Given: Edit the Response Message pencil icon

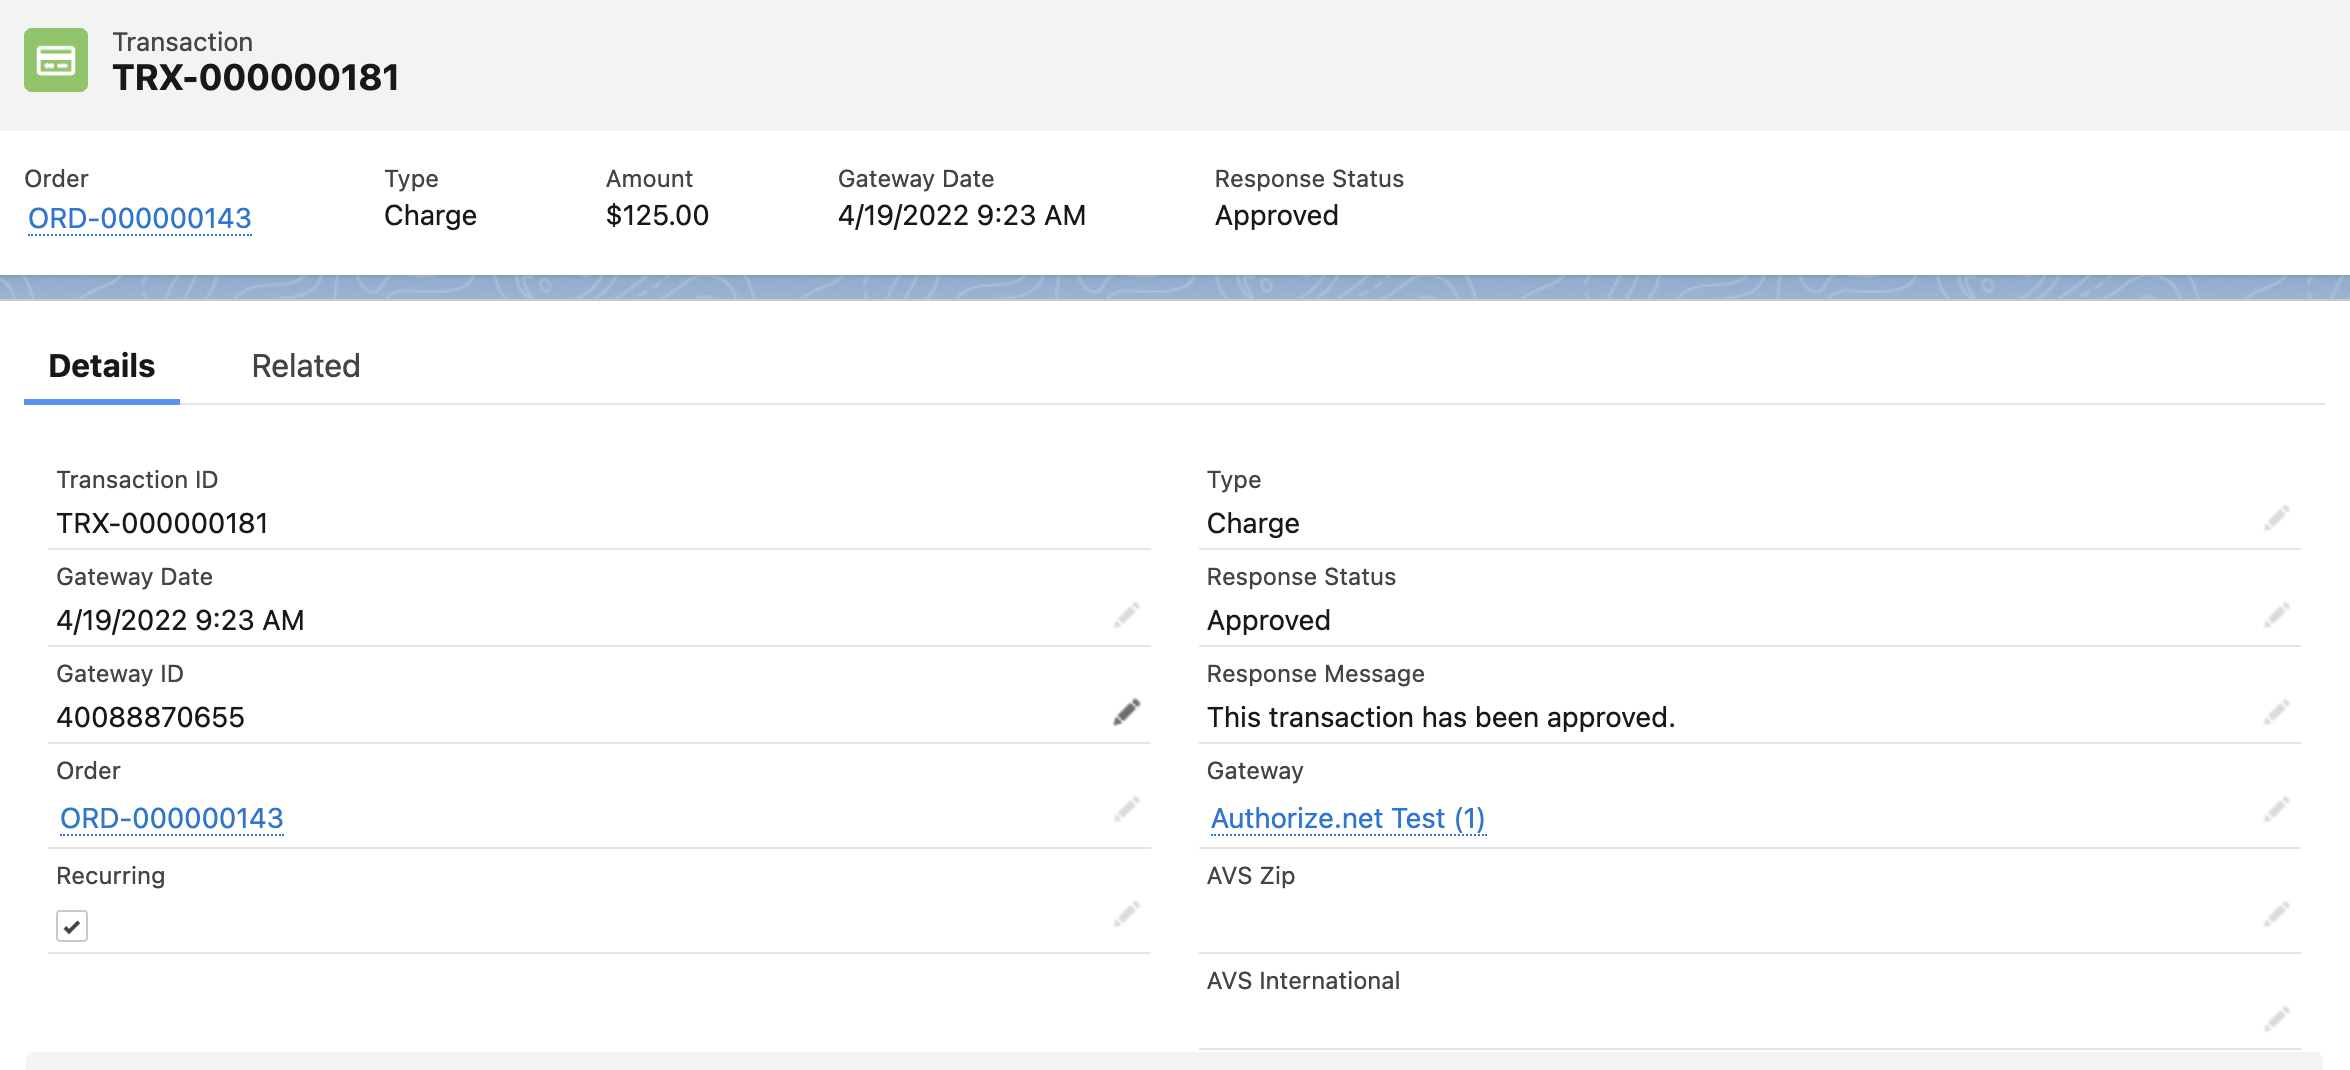Looking at the screenshot, I should point(2277,712).
